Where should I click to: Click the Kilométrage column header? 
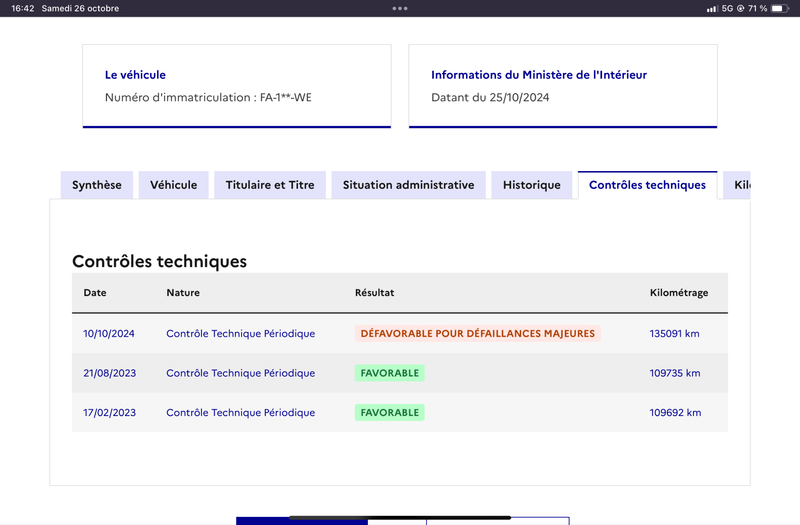point(679,292)
